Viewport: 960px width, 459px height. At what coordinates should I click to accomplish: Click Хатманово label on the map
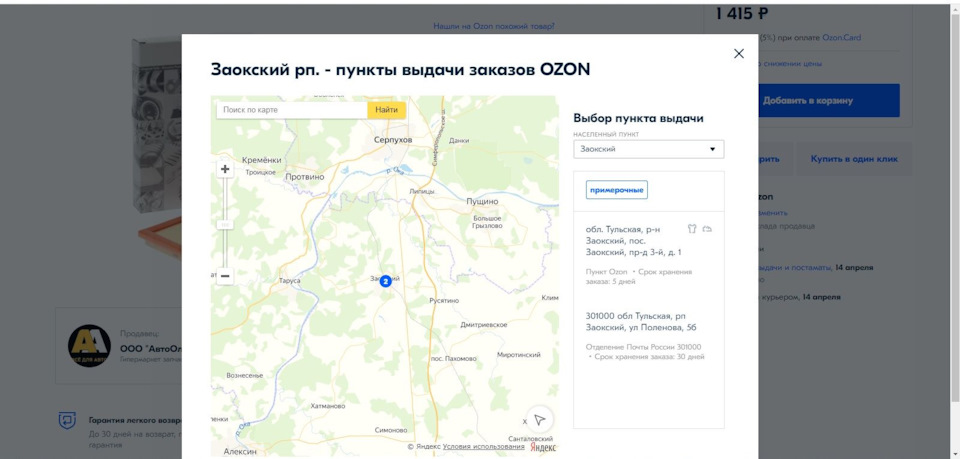coord(328,406)
